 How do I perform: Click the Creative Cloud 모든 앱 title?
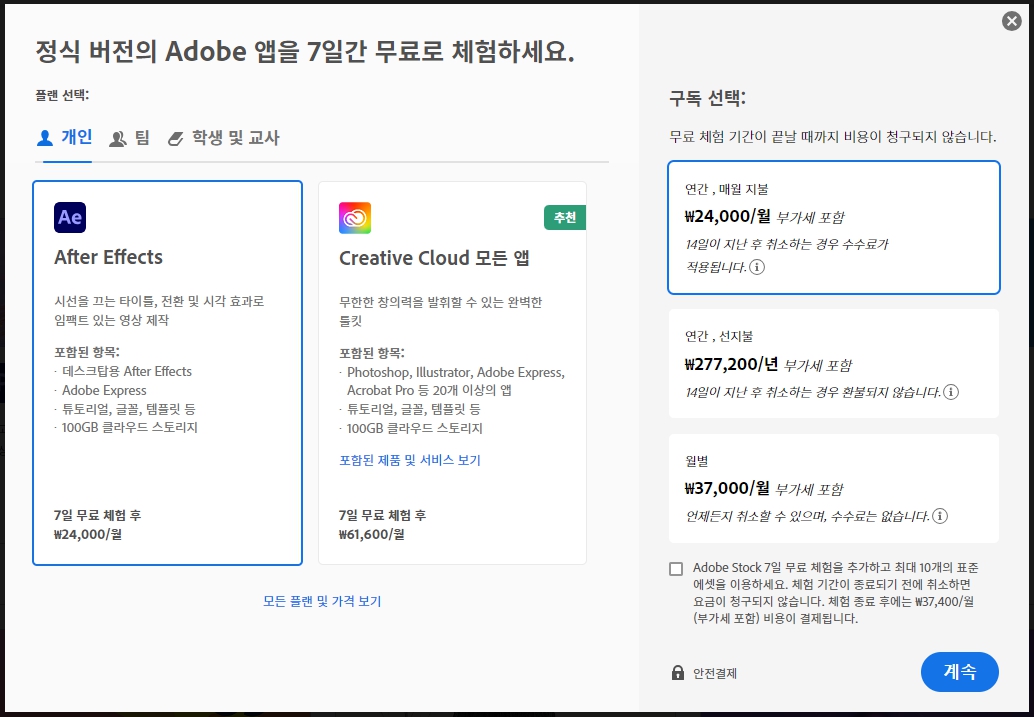click(x=434, y=257)
